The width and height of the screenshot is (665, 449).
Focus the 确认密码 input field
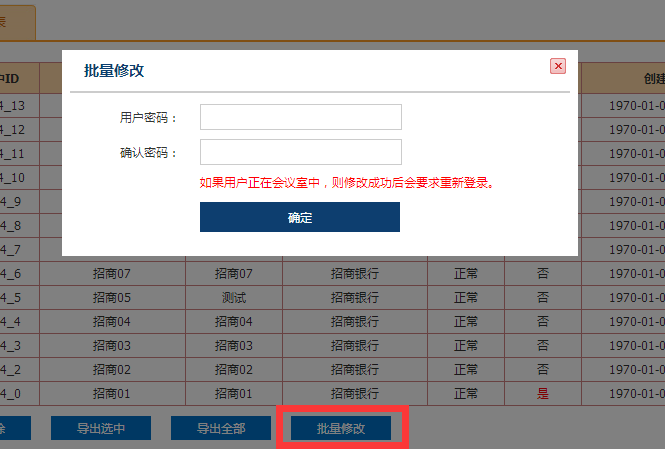[300, 152]
